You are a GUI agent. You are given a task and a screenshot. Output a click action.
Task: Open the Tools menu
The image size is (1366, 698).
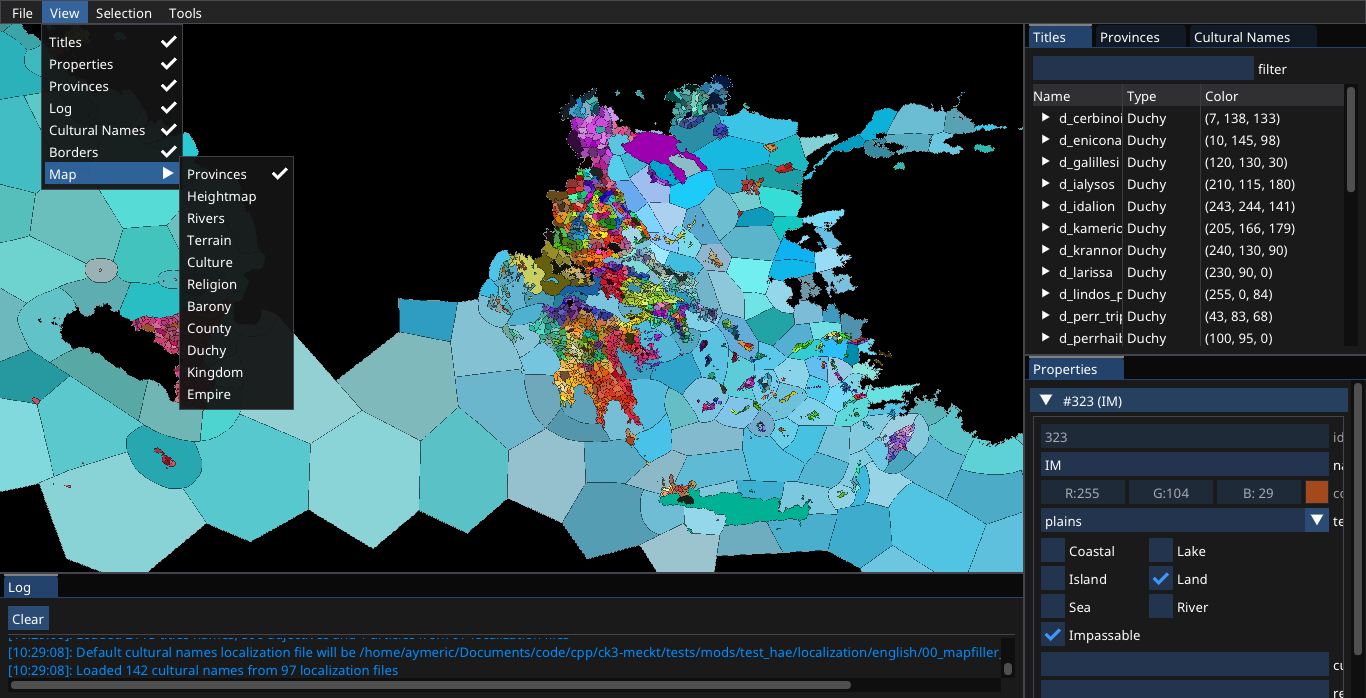184,13
